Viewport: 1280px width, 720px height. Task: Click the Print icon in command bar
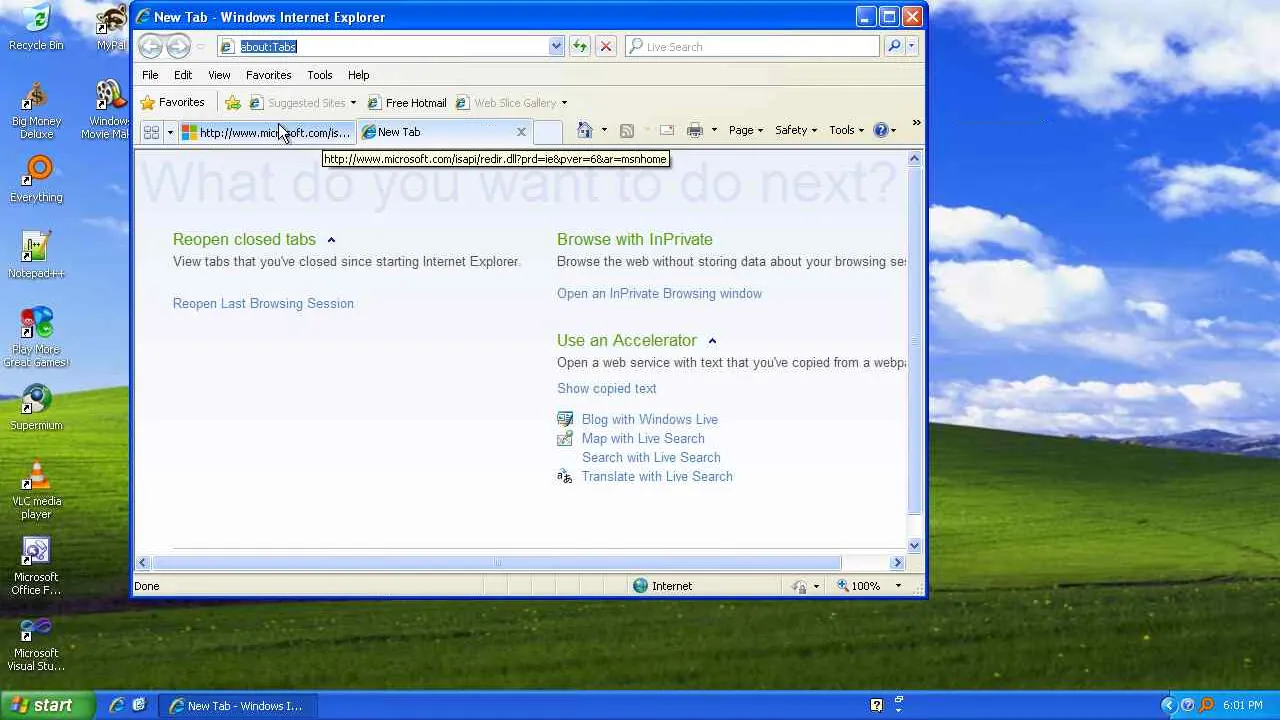[x=695, y=130]
